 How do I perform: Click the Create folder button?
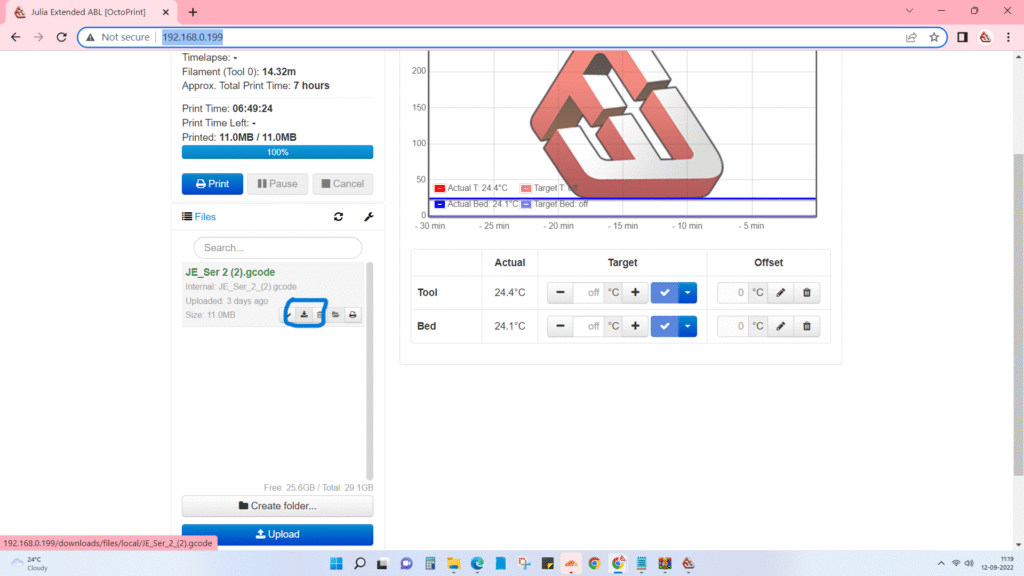tap(277, 506)
